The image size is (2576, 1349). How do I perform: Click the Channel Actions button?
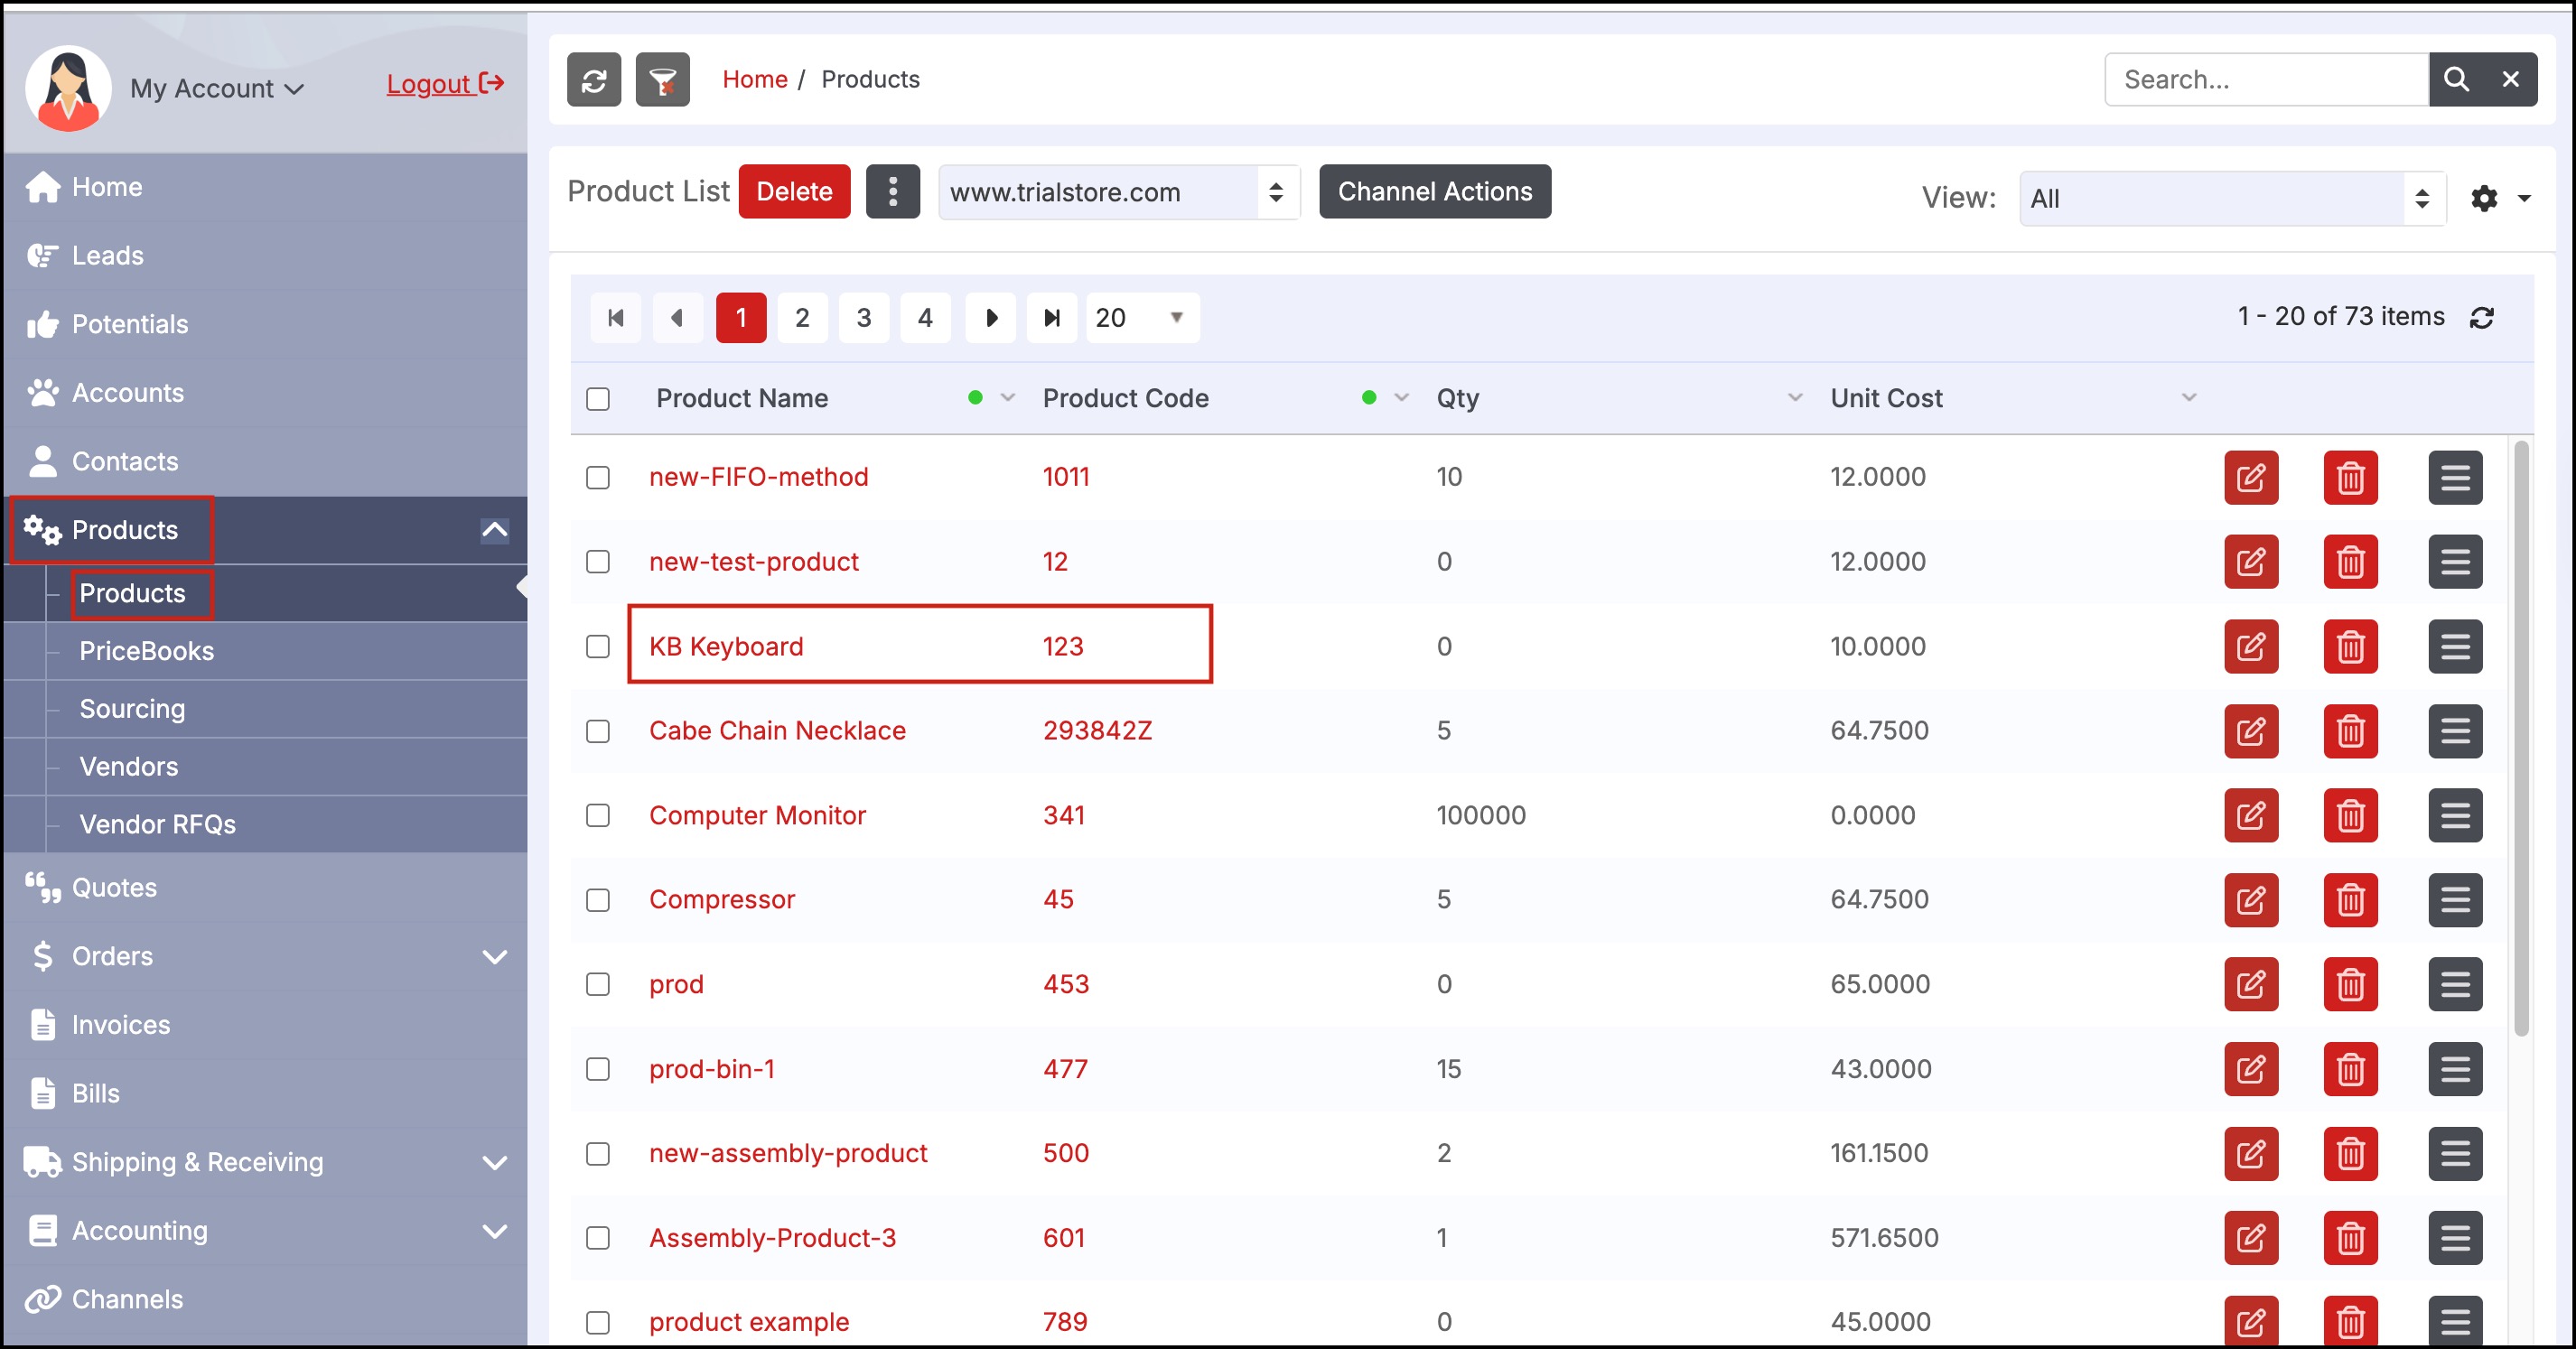point(1434,191)
